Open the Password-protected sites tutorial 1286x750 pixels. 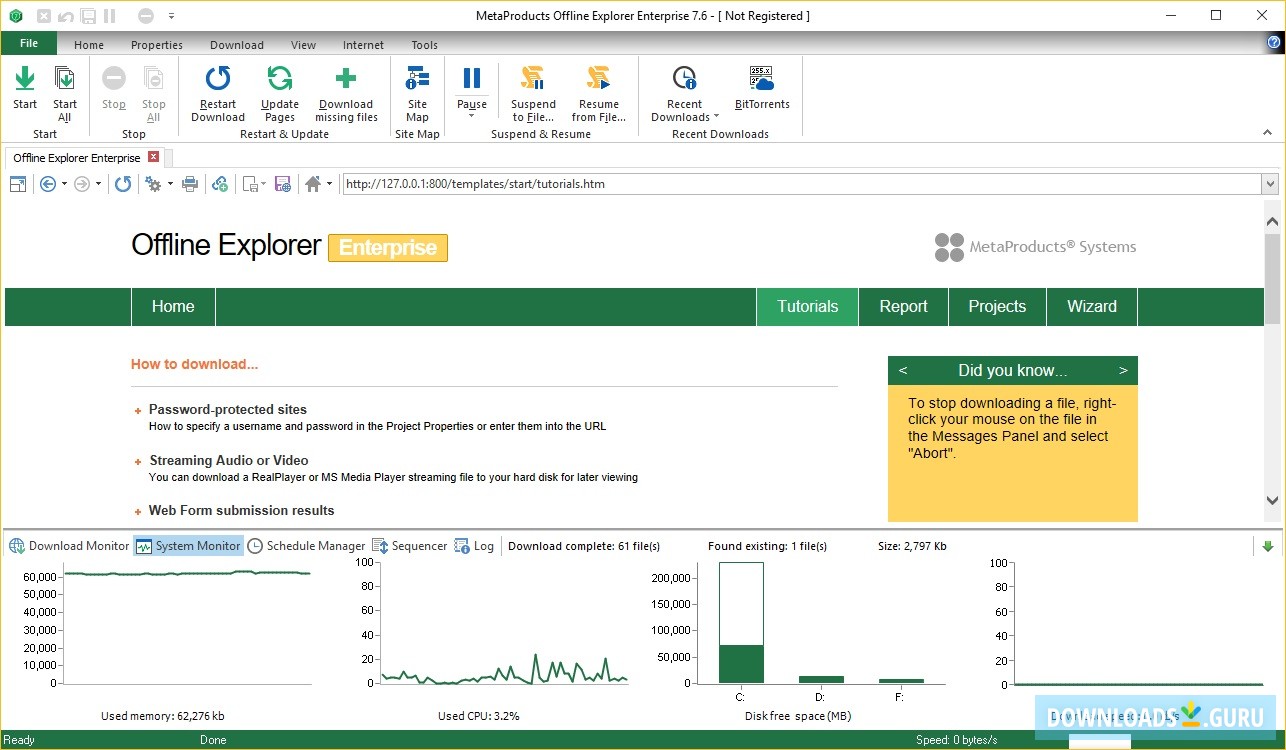pyautogui.click(x=228, y=409)
